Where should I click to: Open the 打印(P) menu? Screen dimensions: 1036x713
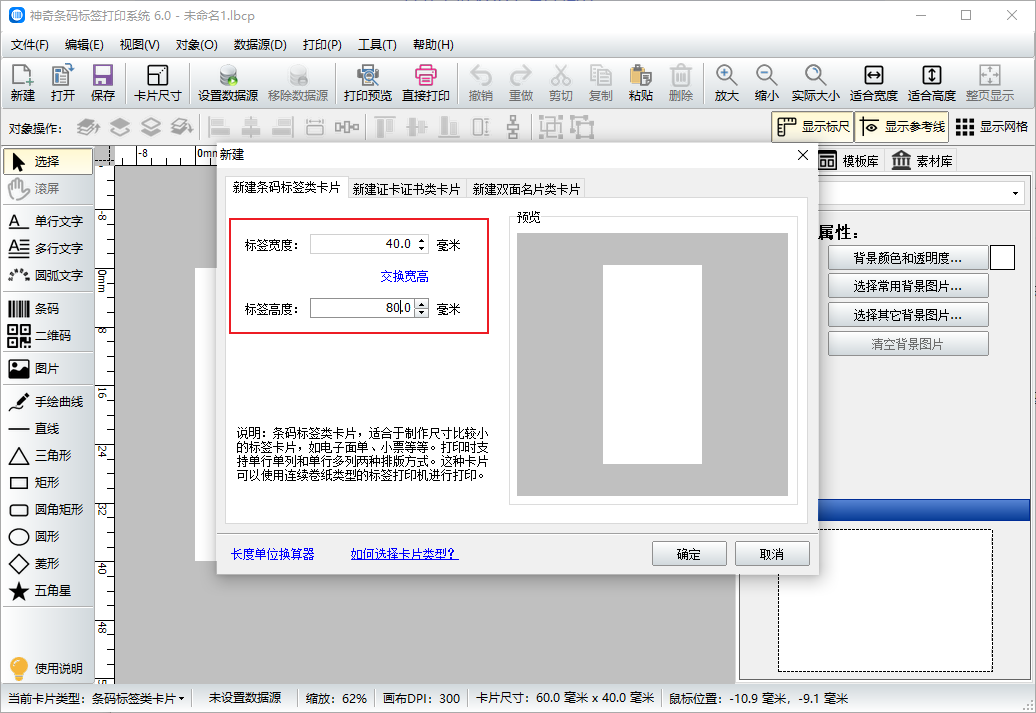322,45
